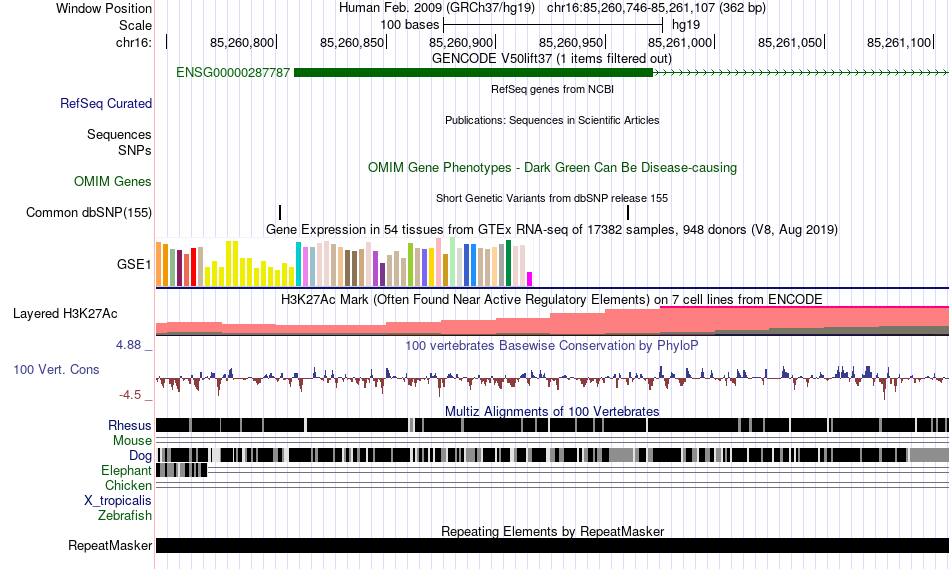Select the Dog alignment row label
Screen dimensions: 950x569
click(140, 456)
